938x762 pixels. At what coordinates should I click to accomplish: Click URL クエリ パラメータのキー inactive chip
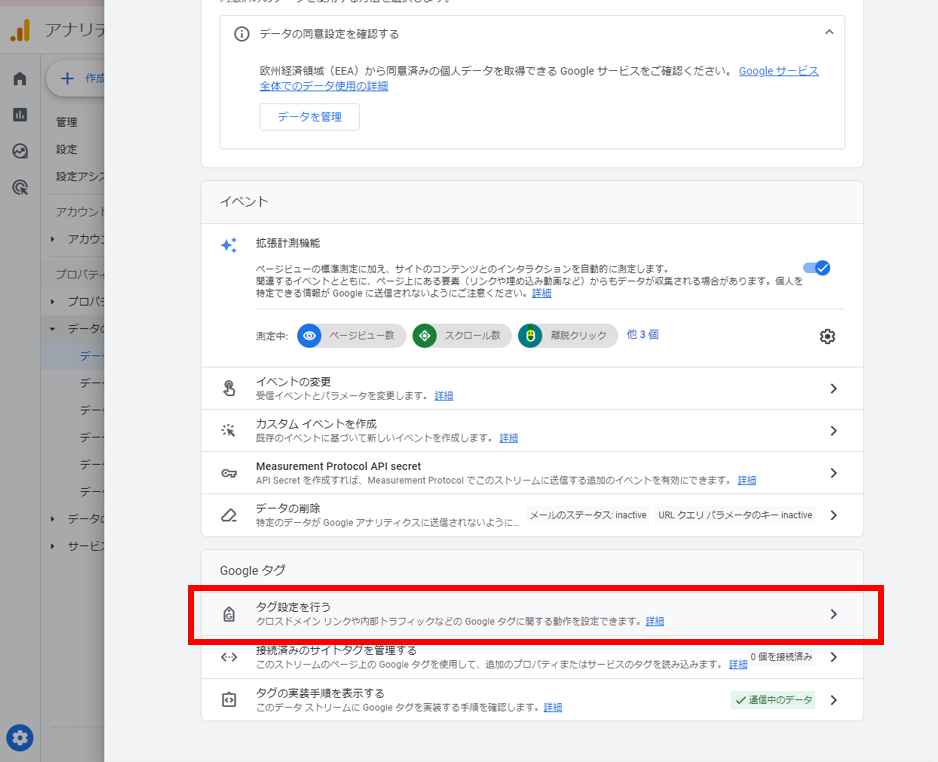[x=735, y=515]
